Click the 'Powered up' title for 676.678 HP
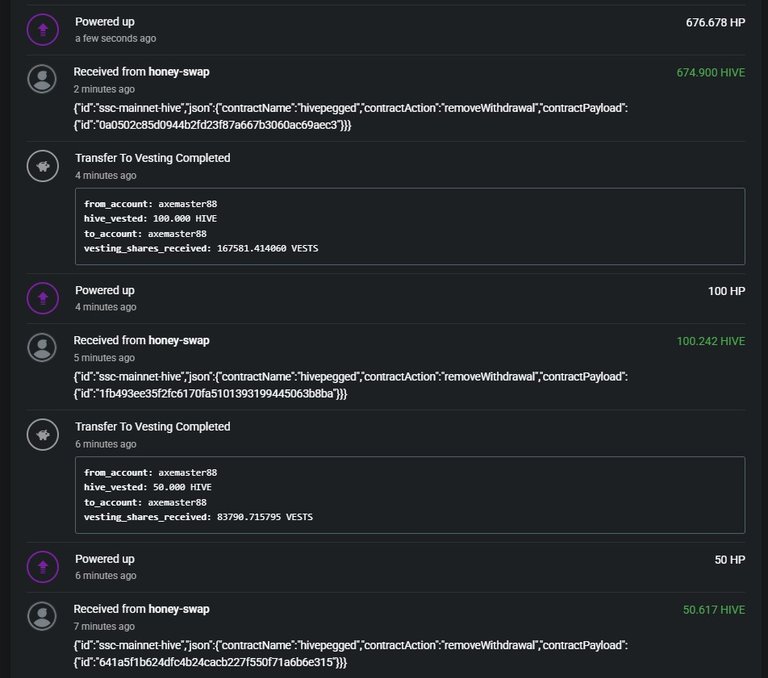 tap(105, 22)
